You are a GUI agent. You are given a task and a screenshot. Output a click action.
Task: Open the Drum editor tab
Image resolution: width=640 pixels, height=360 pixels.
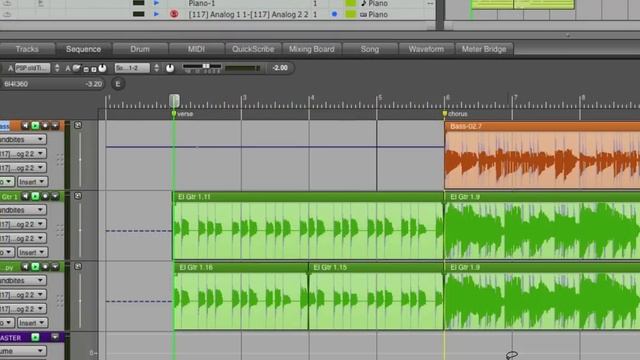tap(140, 49)
